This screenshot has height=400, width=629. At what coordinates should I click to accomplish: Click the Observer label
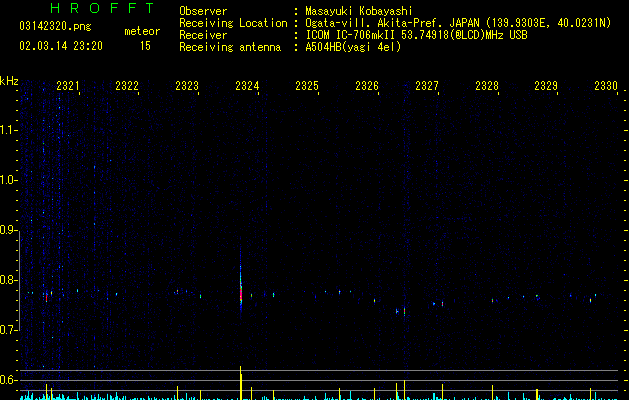203,11
